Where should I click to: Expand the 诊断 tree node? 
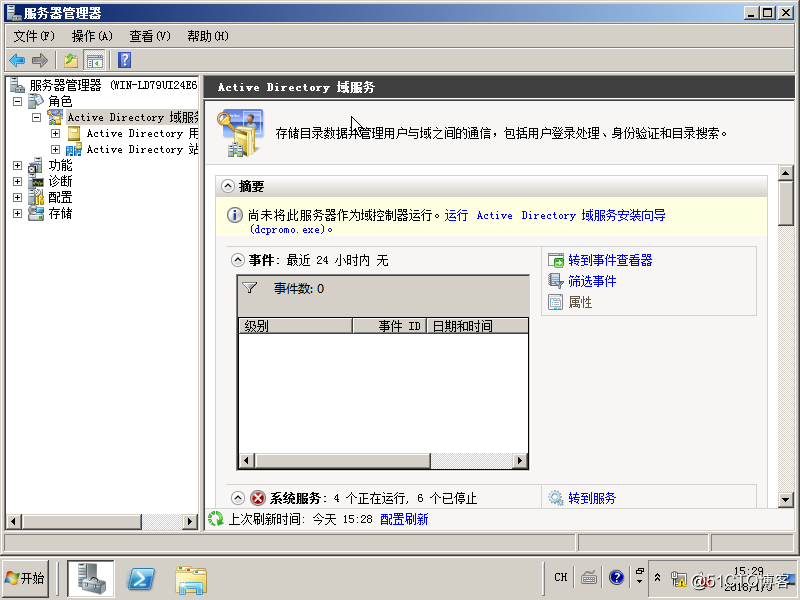click(x=17, y=181)
